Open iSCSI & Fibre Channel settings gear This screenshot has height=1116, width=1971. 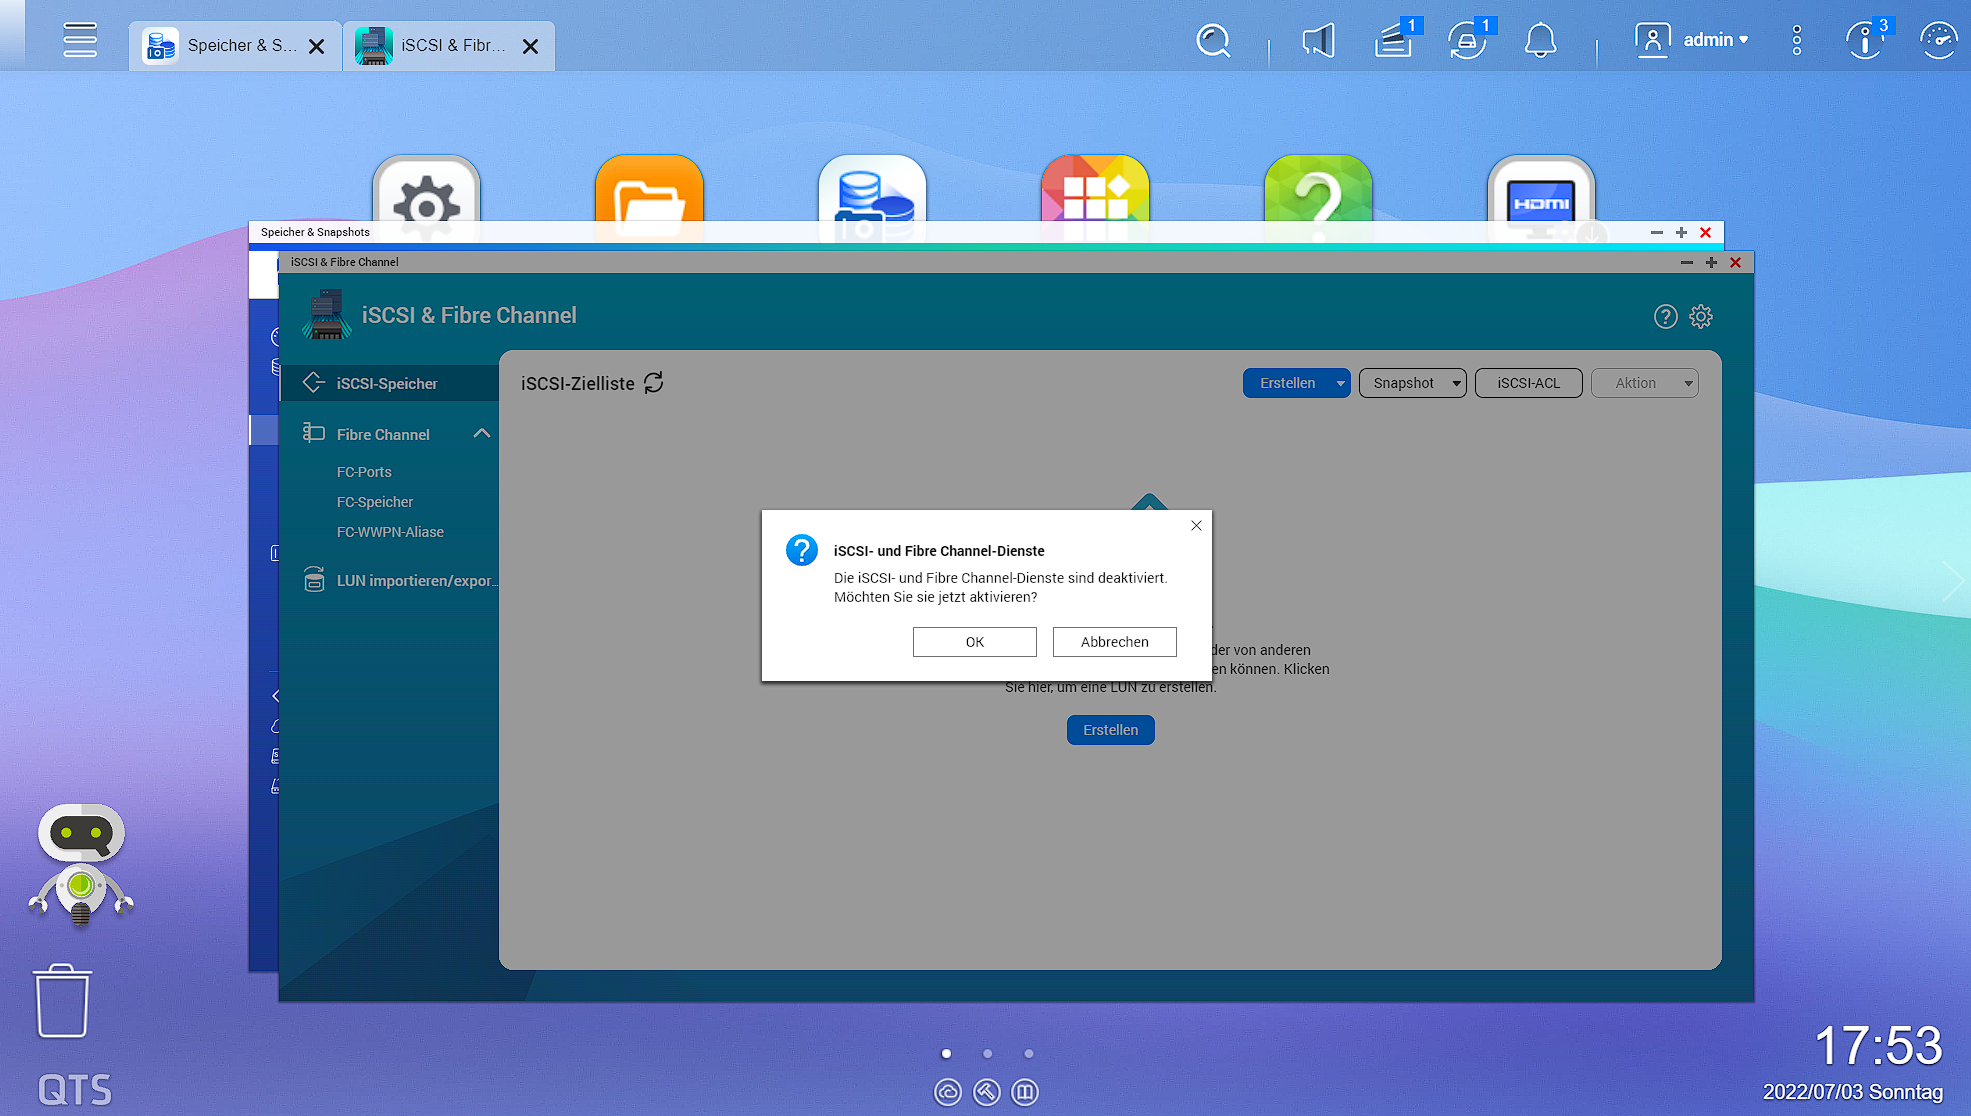[1700, 317]
